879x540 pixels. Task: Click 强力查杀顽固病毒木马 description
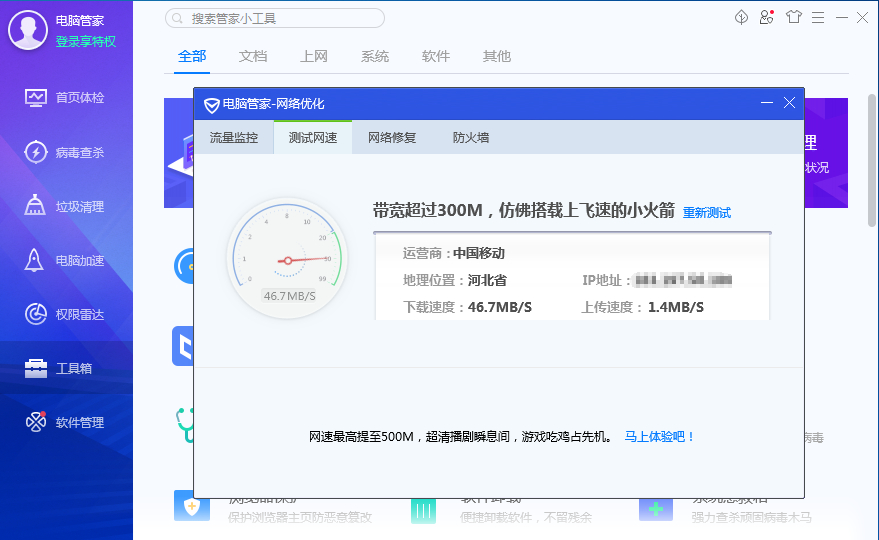coord(752,518)
